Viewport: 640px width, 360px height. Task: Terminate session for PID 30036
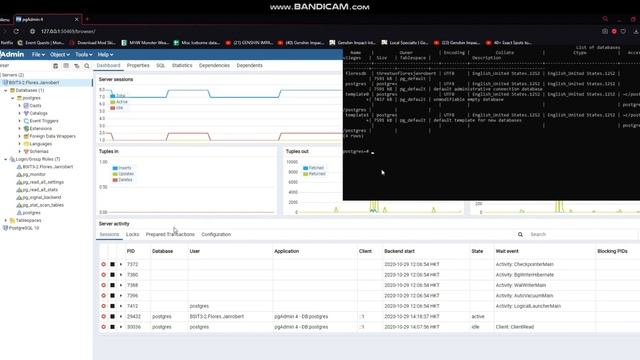point(104,327)
